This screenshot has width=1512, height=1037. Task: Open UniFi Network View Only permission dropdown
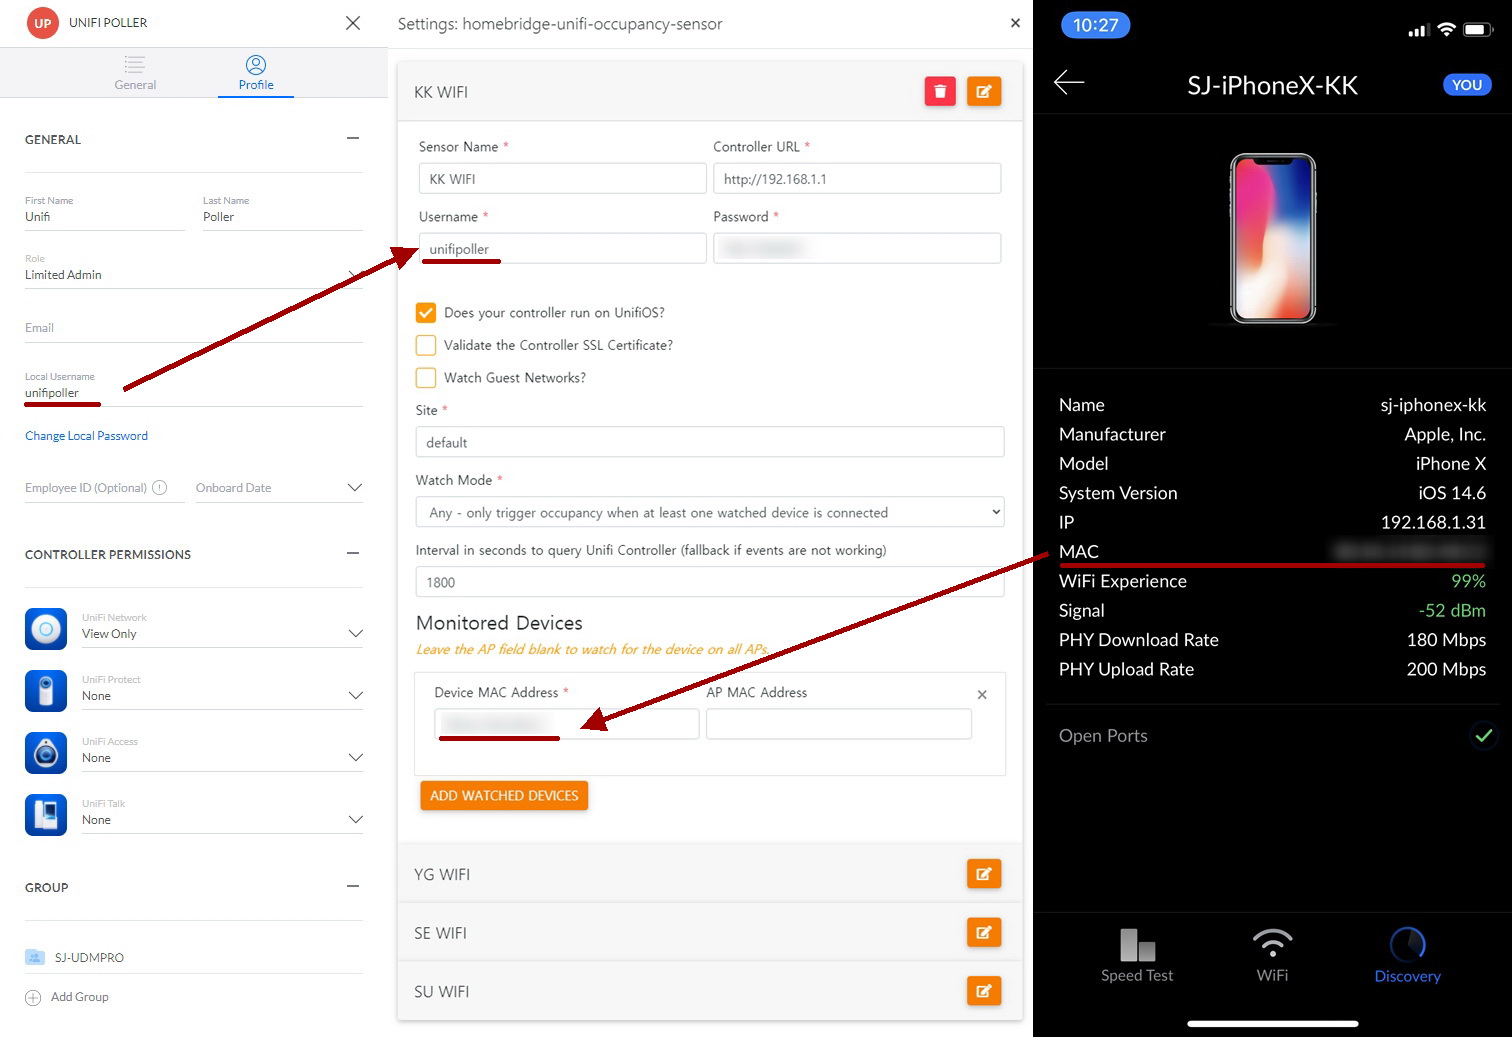click(x=222, y=633)
